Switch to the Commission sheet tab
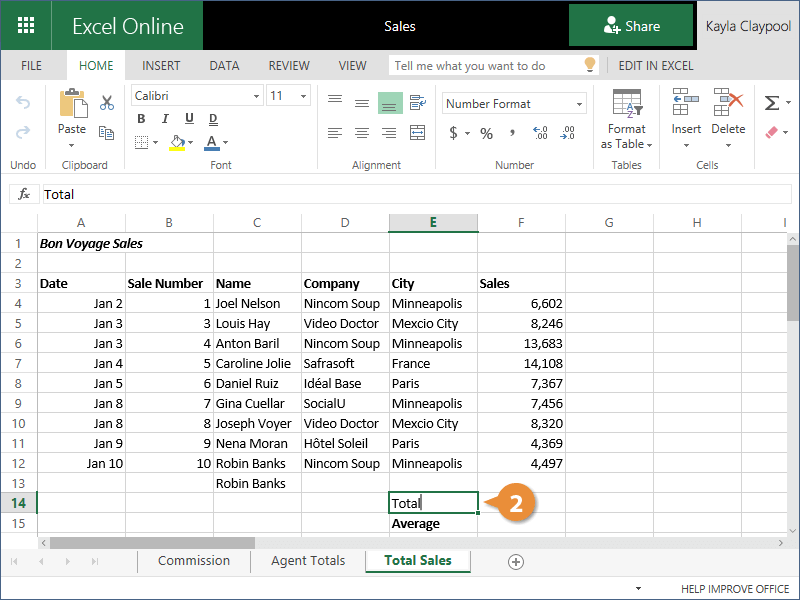 (194, 561)
